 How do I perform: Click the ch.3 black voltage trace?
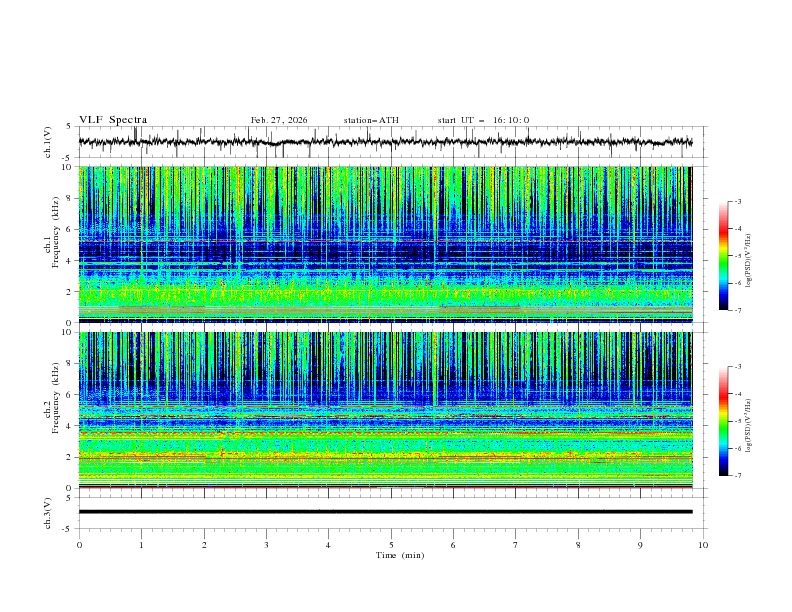coord(385,512)
